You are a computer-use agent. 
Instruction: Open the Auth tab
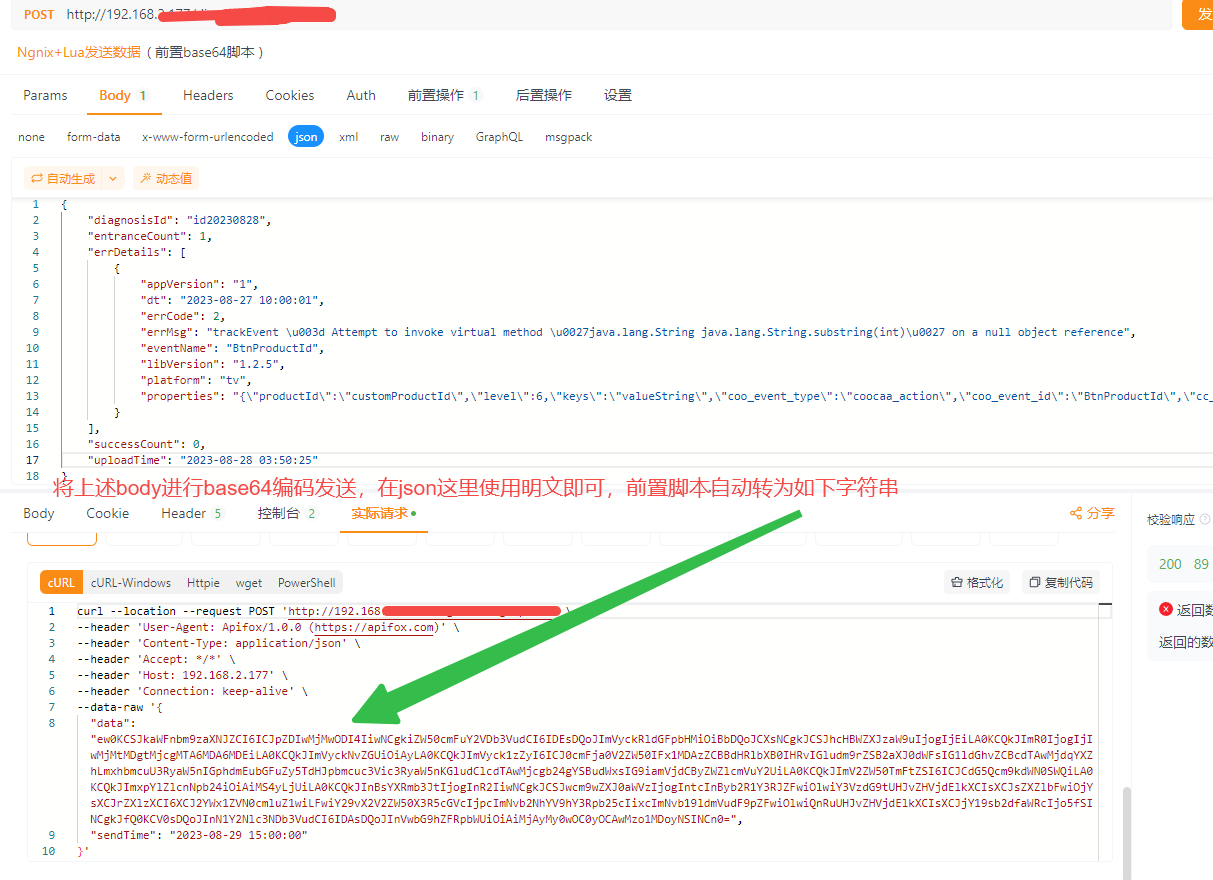361,95
